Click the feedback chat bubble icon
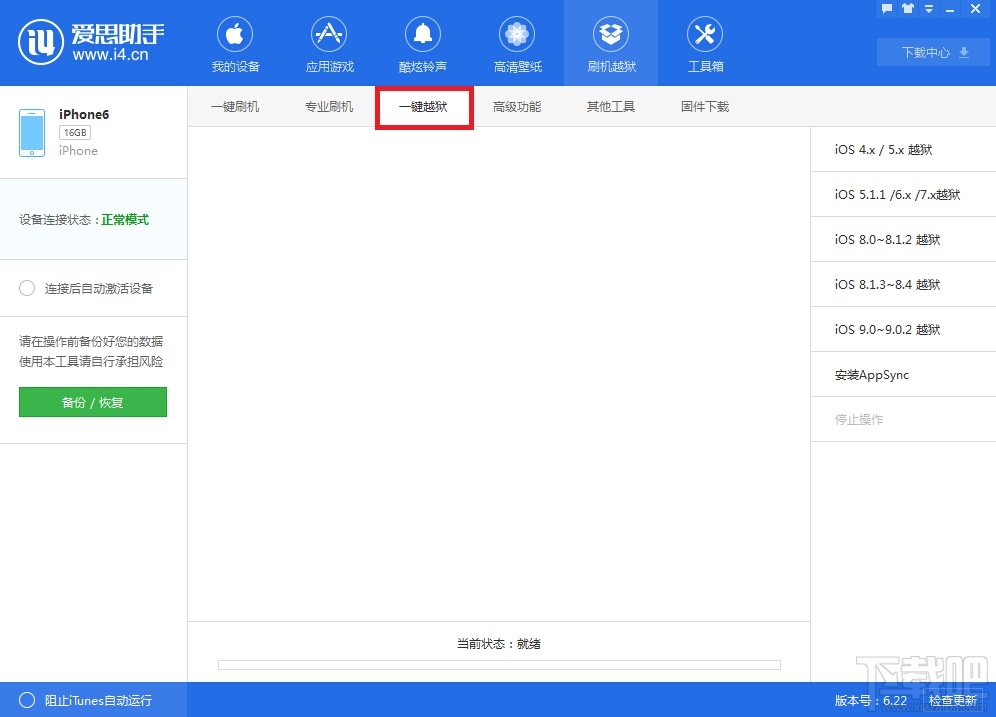This screenshot has height=717, width=996. click(887, 8)
